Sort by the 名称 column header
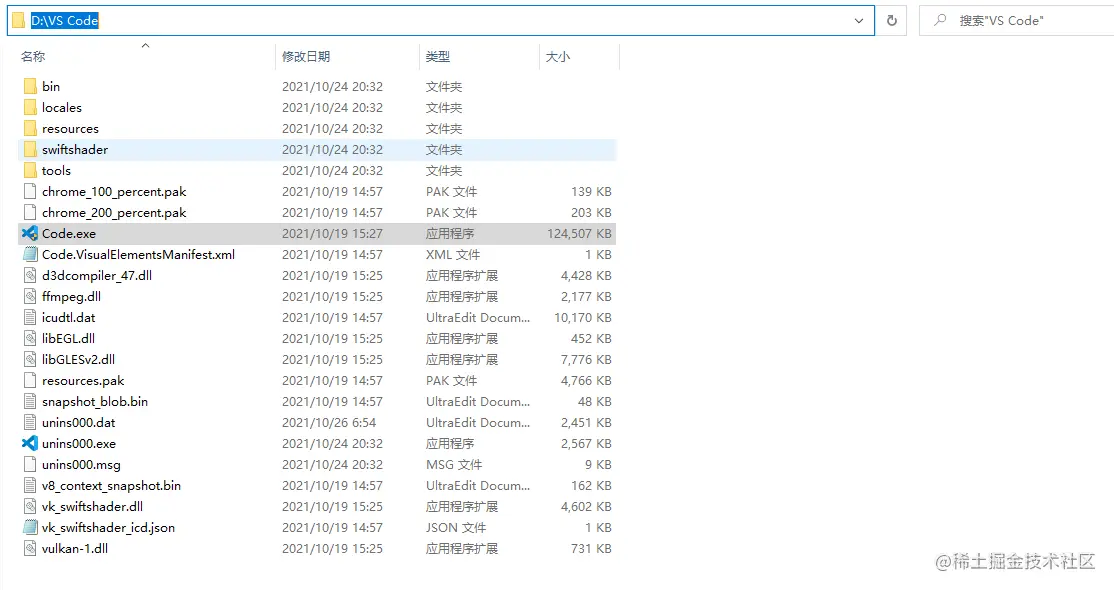Image resolution: width=1114 pixels, height=590 pixels. [33, 56]
